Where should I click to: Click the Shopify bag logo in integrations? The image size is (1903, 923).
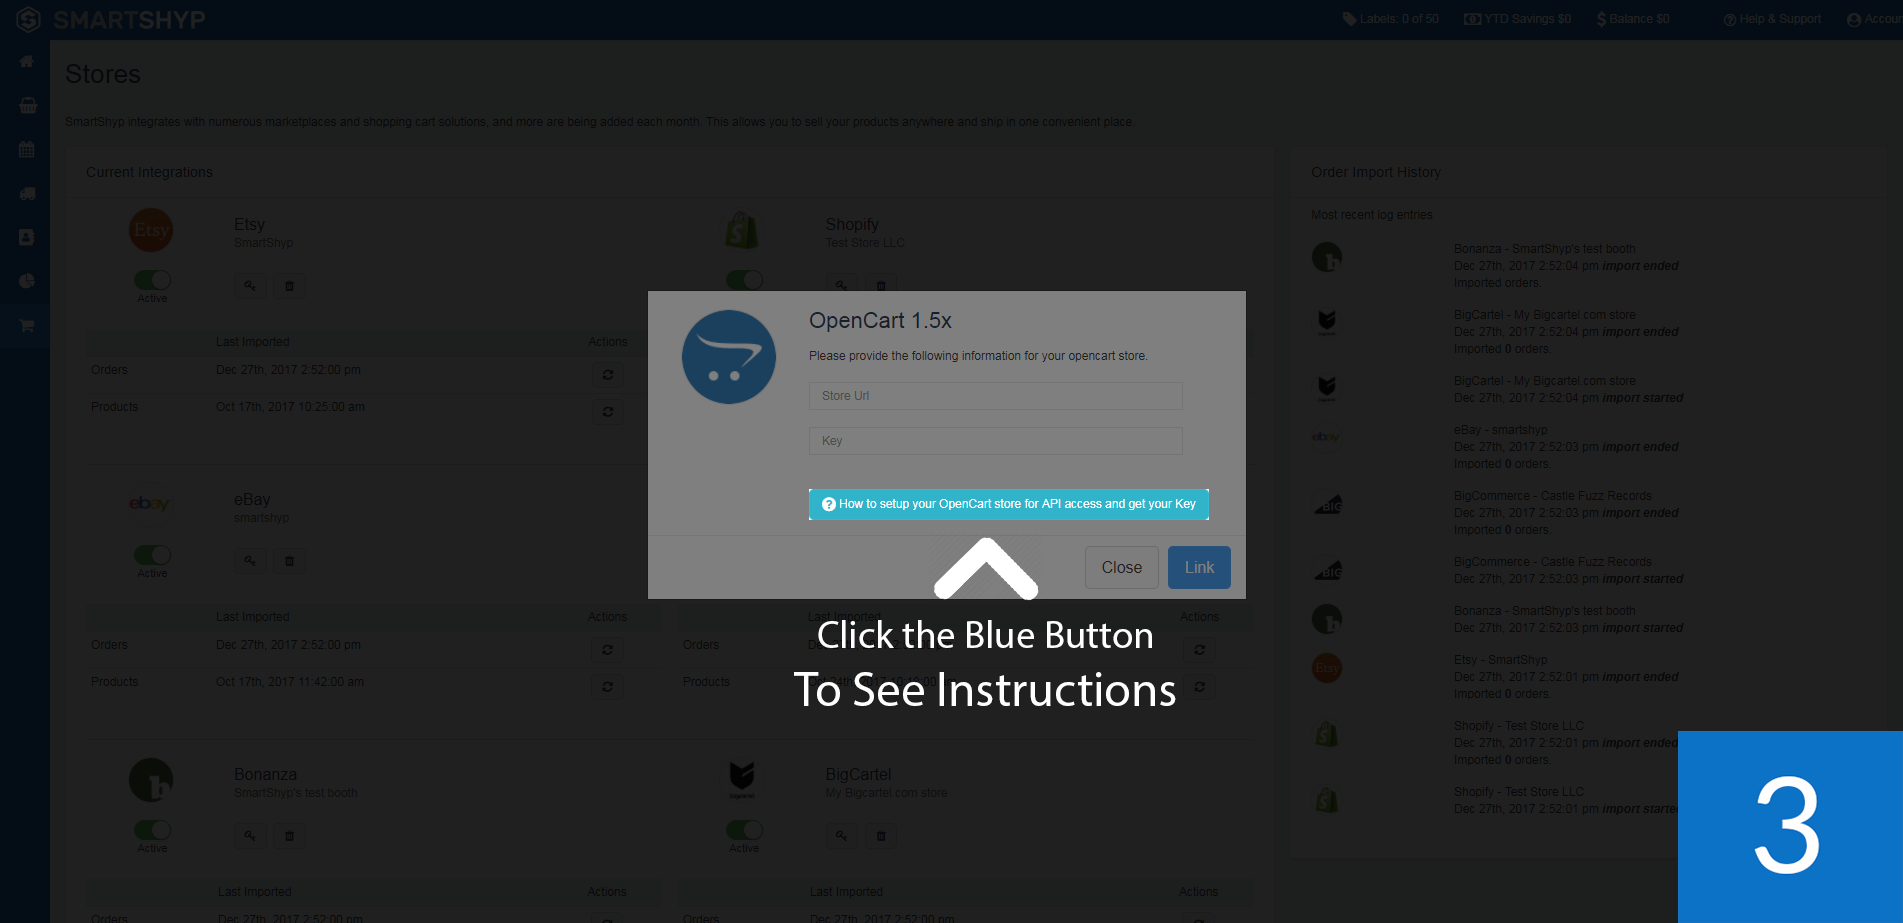point(742,231)
